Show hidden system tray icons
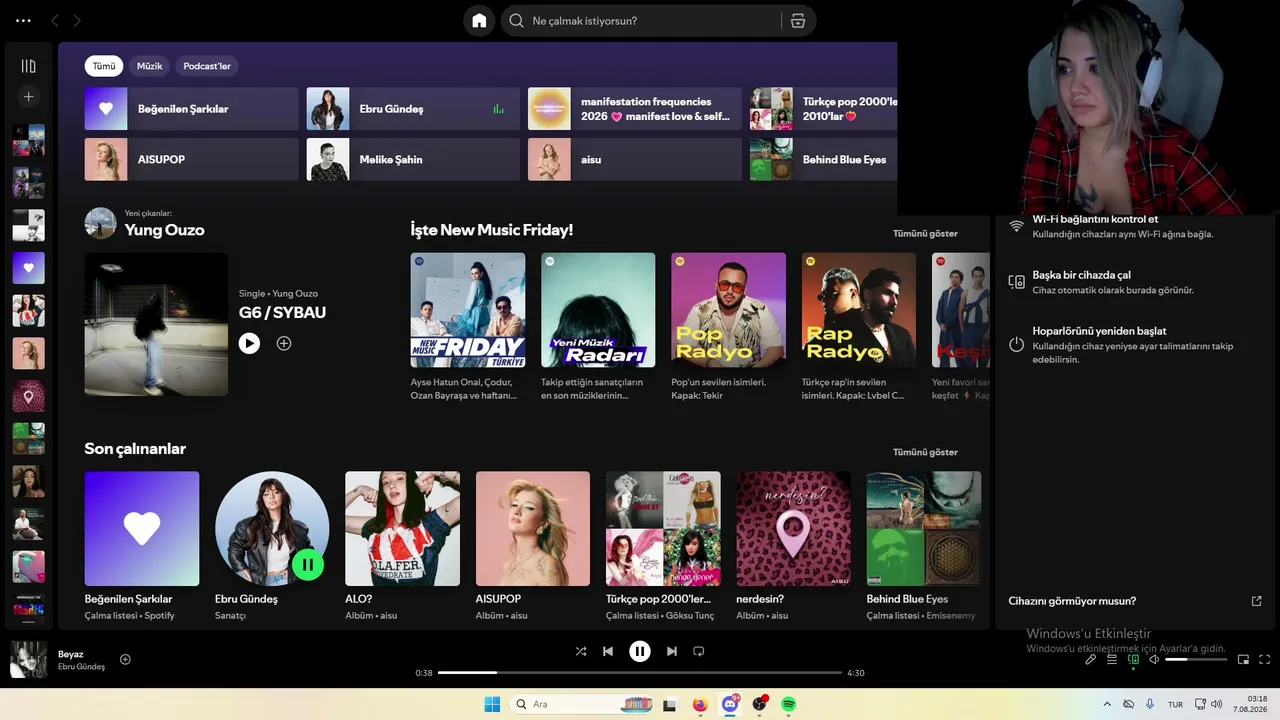 [x=1107, y=704]
